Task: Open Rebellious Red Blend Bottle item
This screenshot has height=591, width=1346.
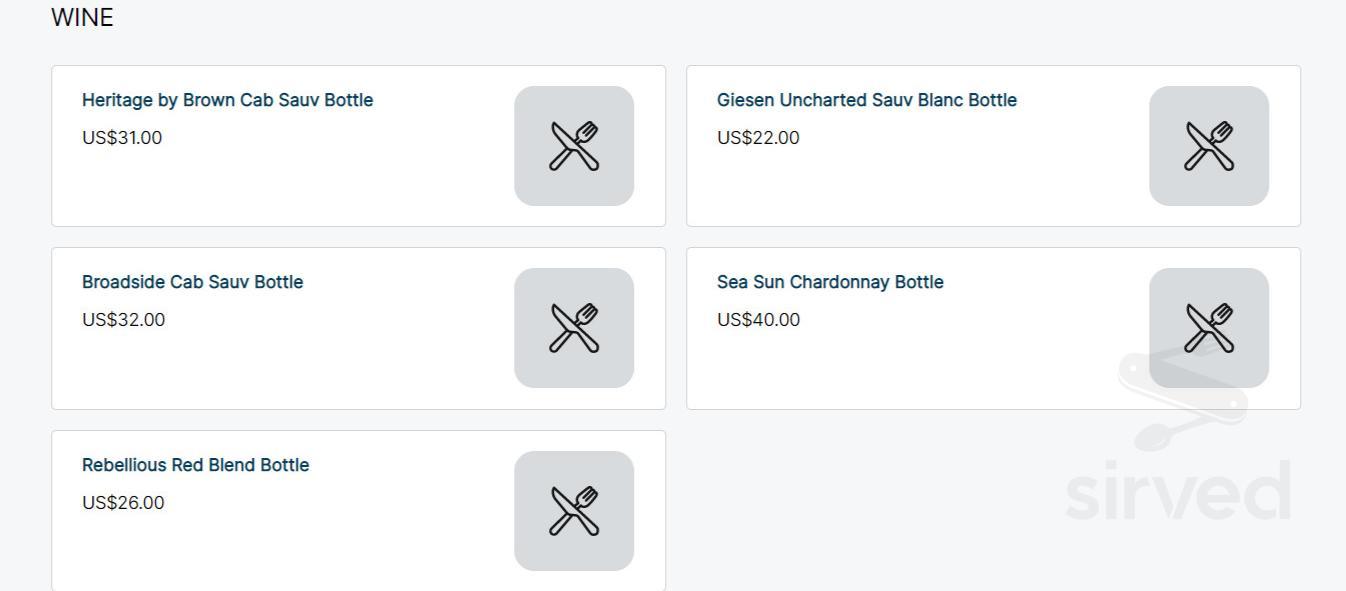Action: tap(195, 465)
